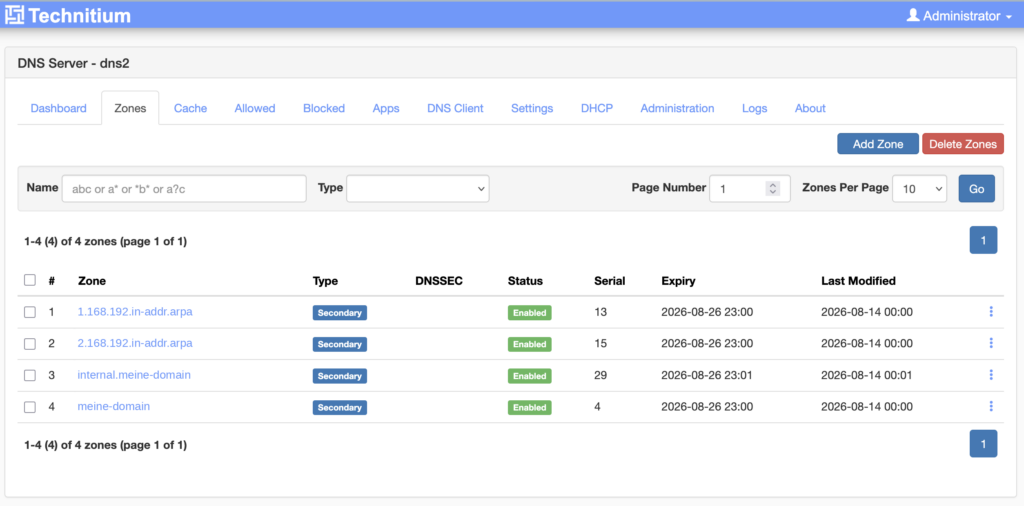Open three-dot menu for meine-domain zone row

(991, 406)
